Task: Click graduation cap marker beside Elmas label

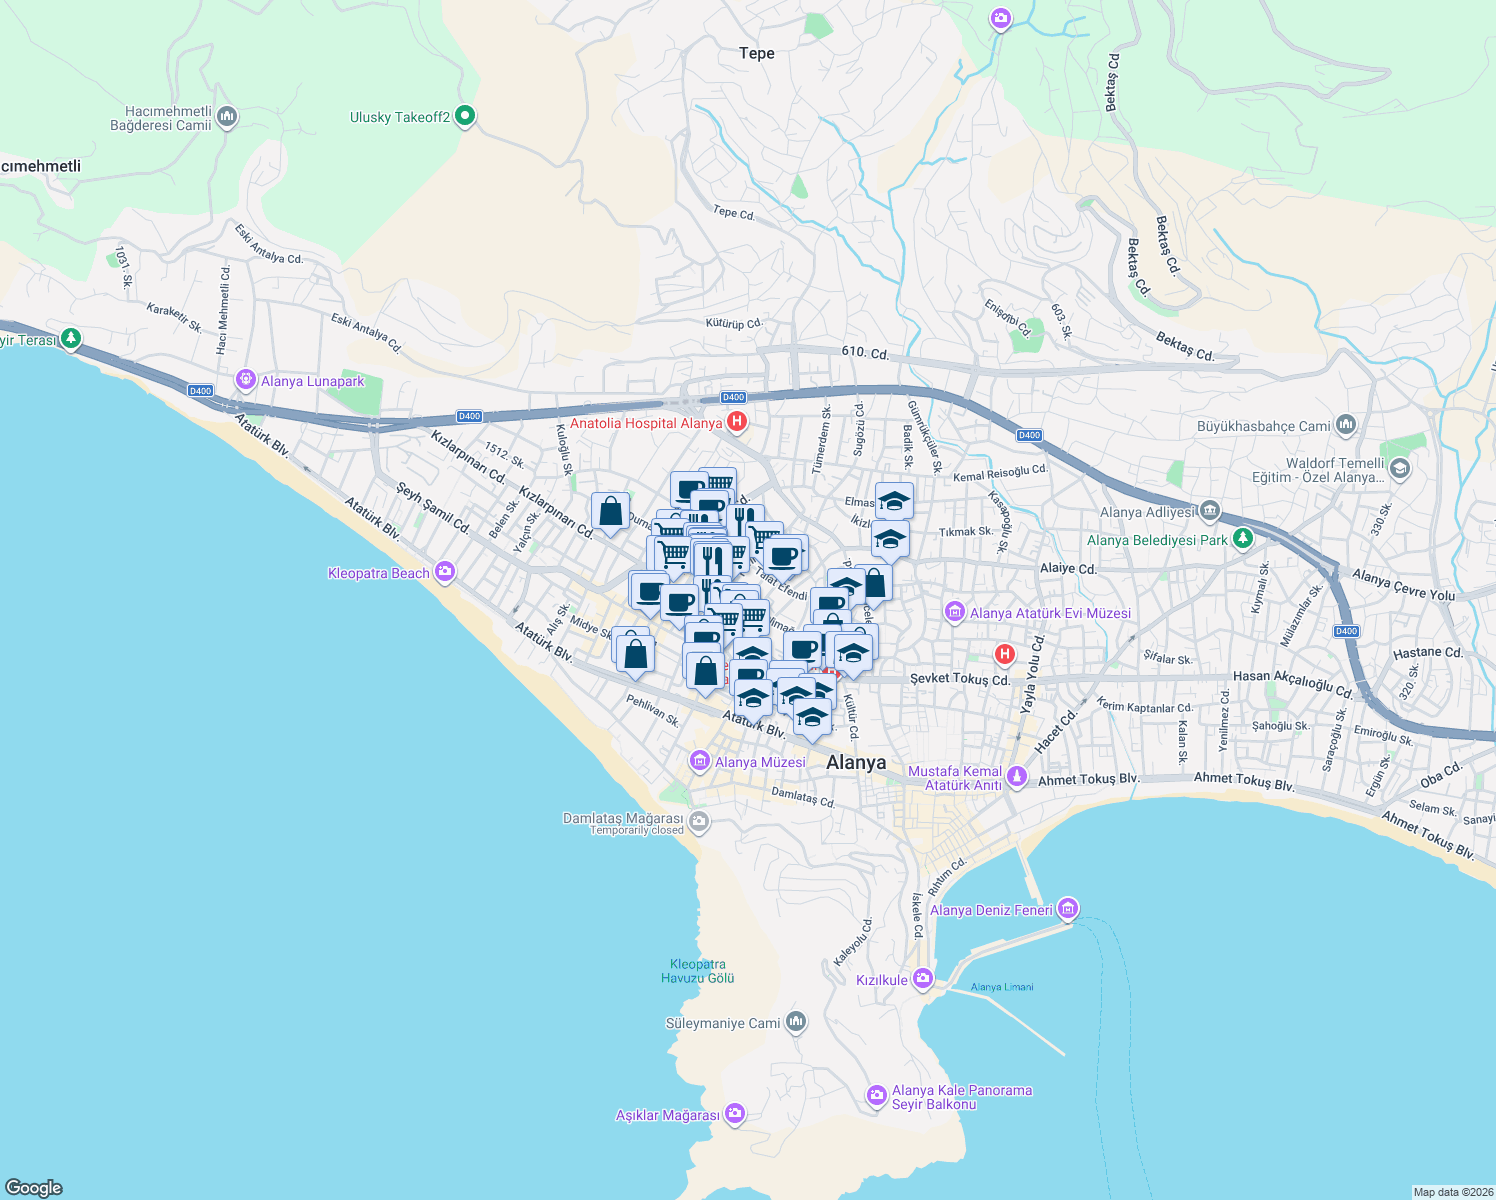Action: click(894, 502)
